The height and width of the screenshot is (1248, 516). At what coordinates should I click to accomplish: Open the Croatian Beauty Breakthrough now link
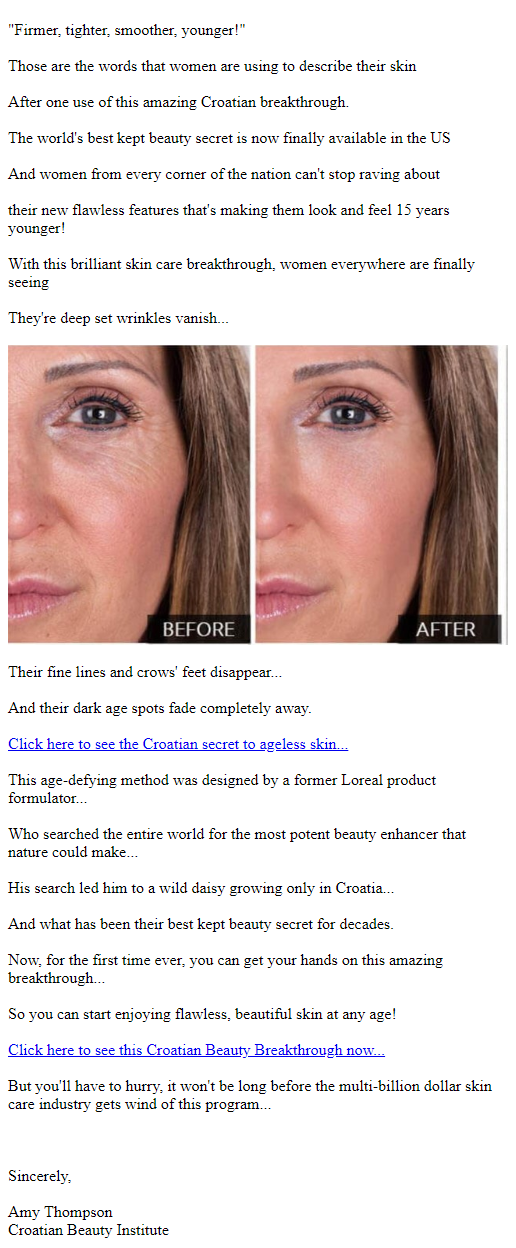[x=196, y=1050]
